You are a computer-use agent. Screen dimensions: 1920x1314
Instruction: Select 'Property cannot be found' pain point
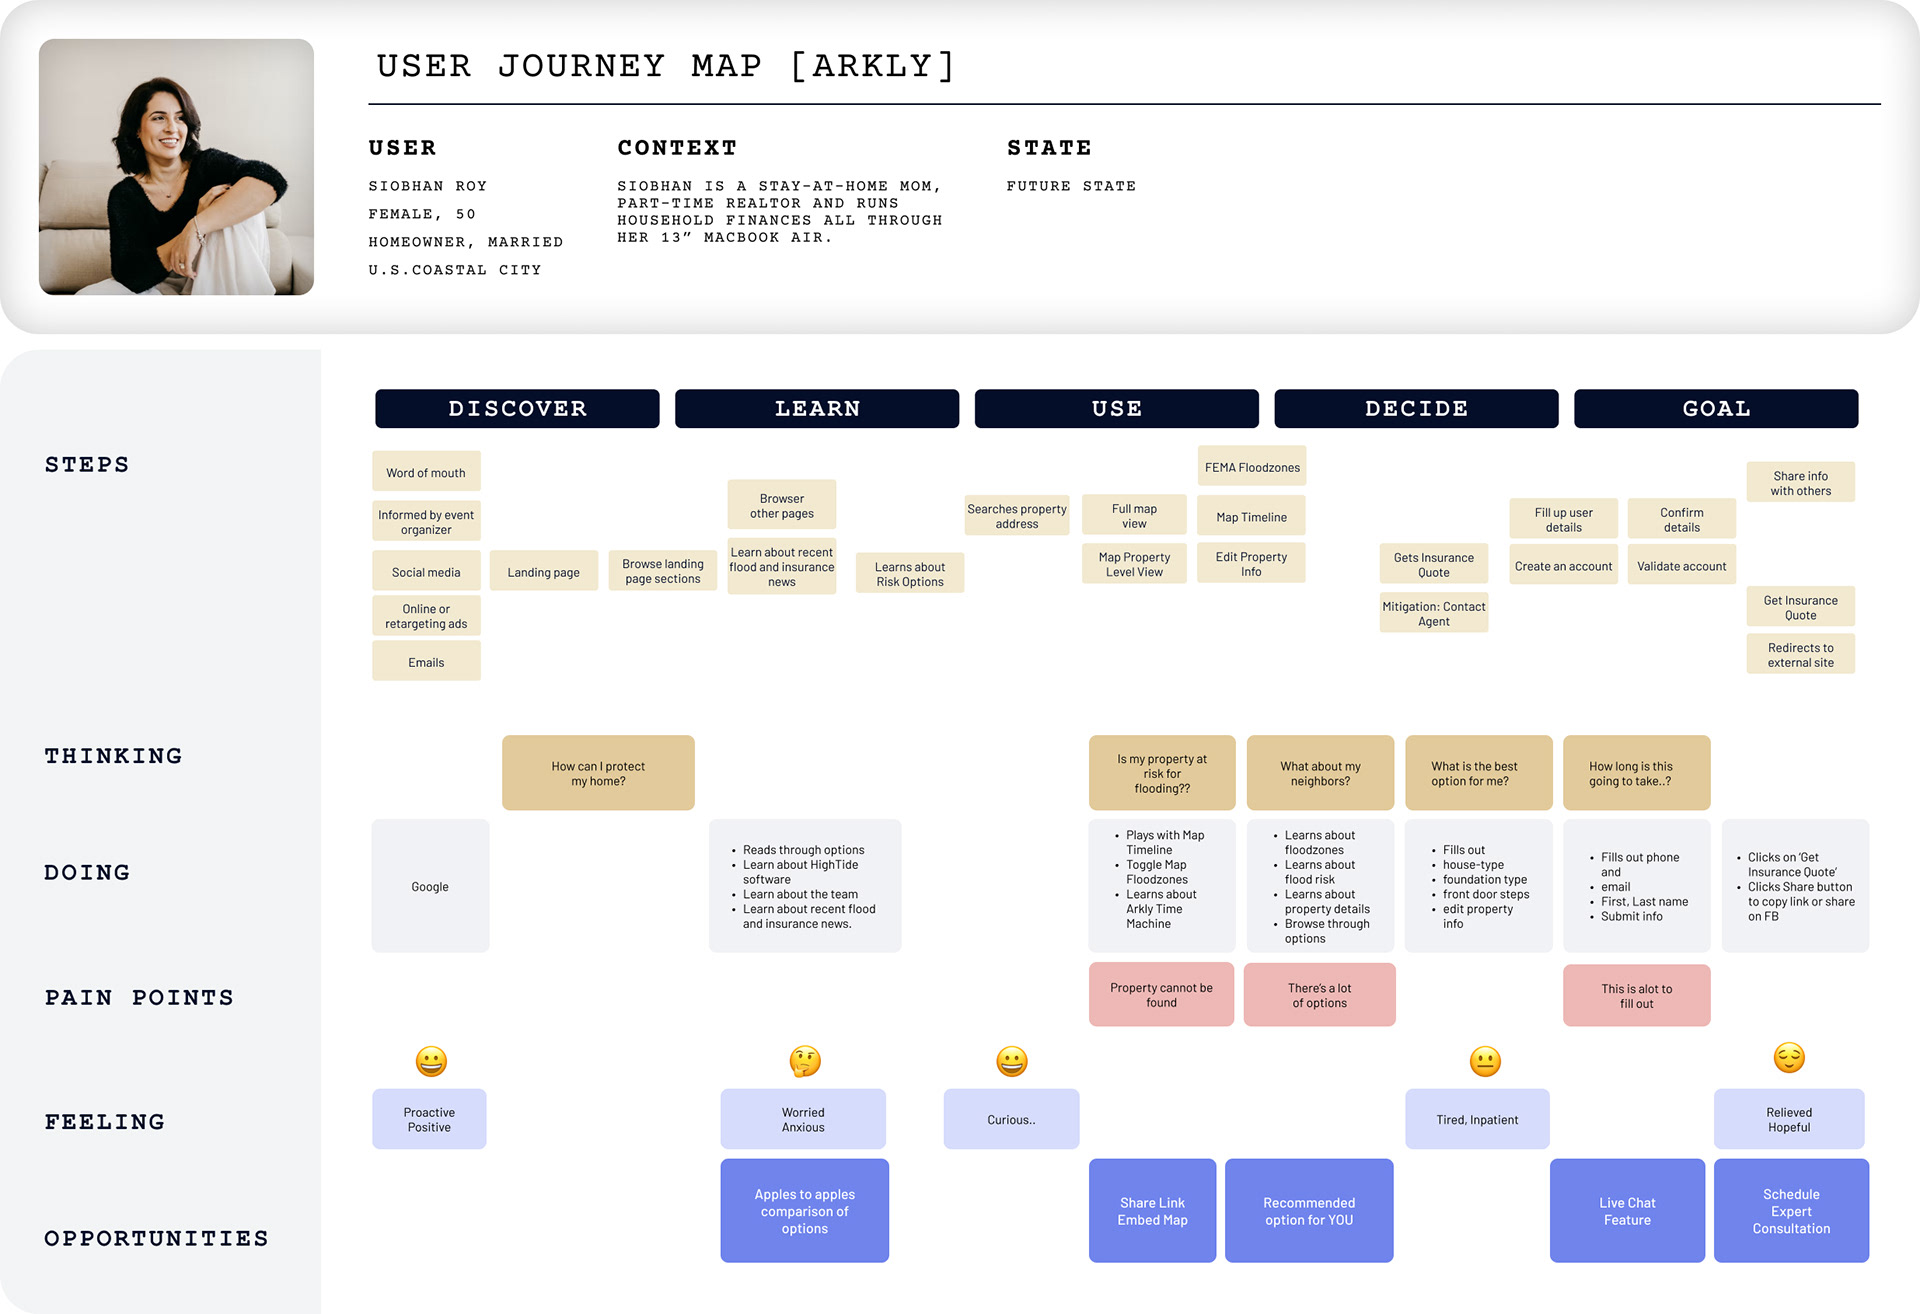tap(1161, 995)
